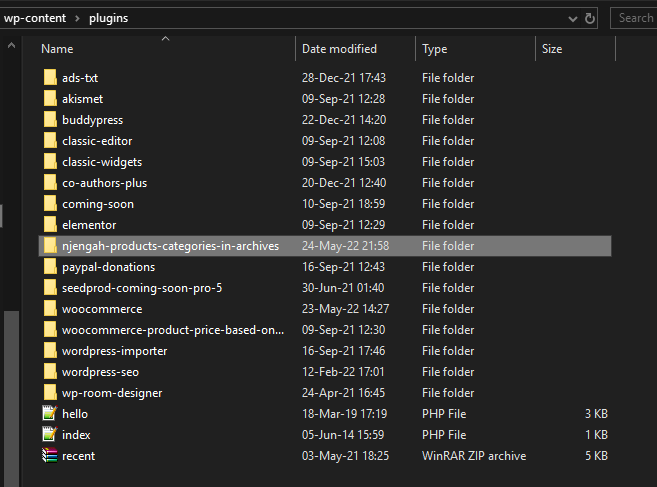Click the hello PHP file icon
This screenshot has height=487, width=657.
(x=49, y=413)
